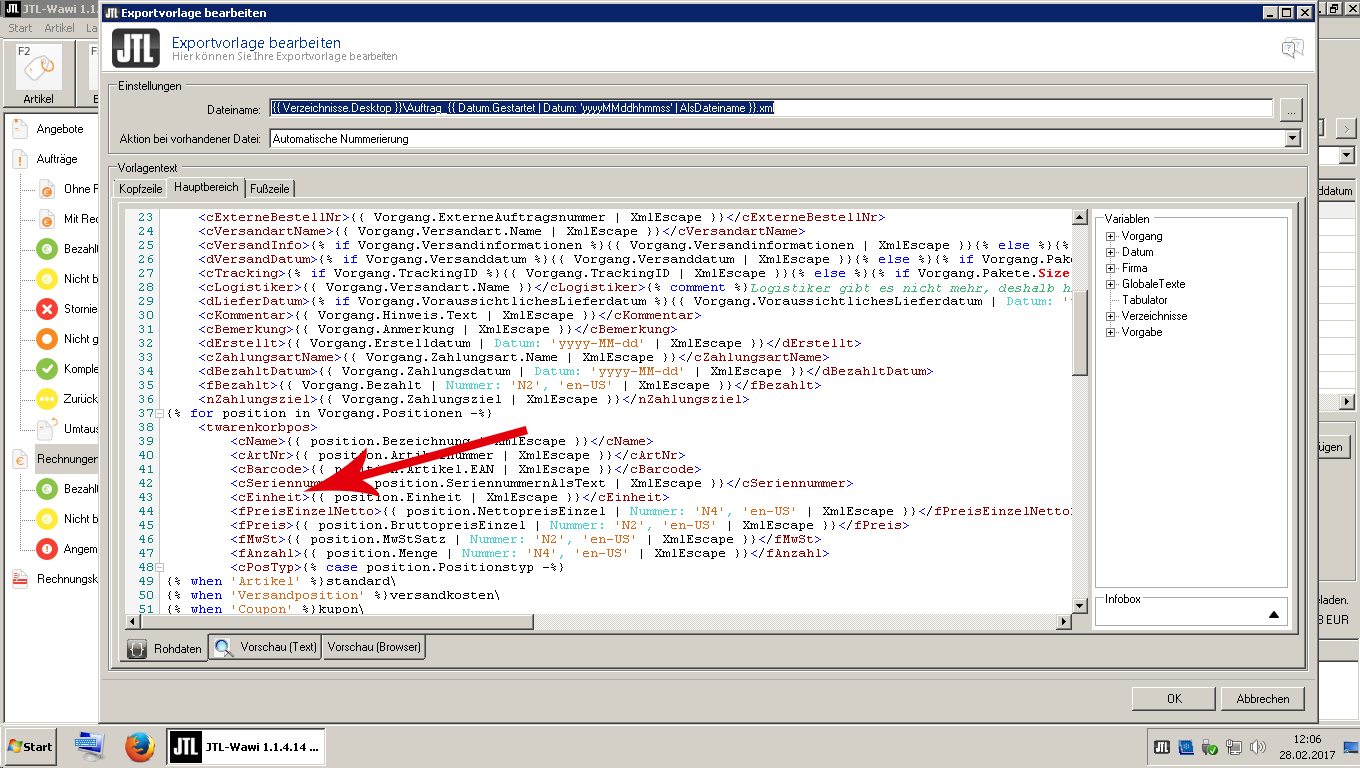The height and width of the screenshot is (768, 1360).
Task: Click the Artikel toolbar icon
Action: click(x=38, y=70)
